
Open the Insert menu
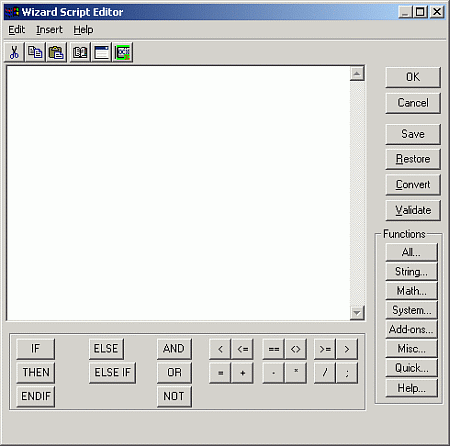(49, 30)
